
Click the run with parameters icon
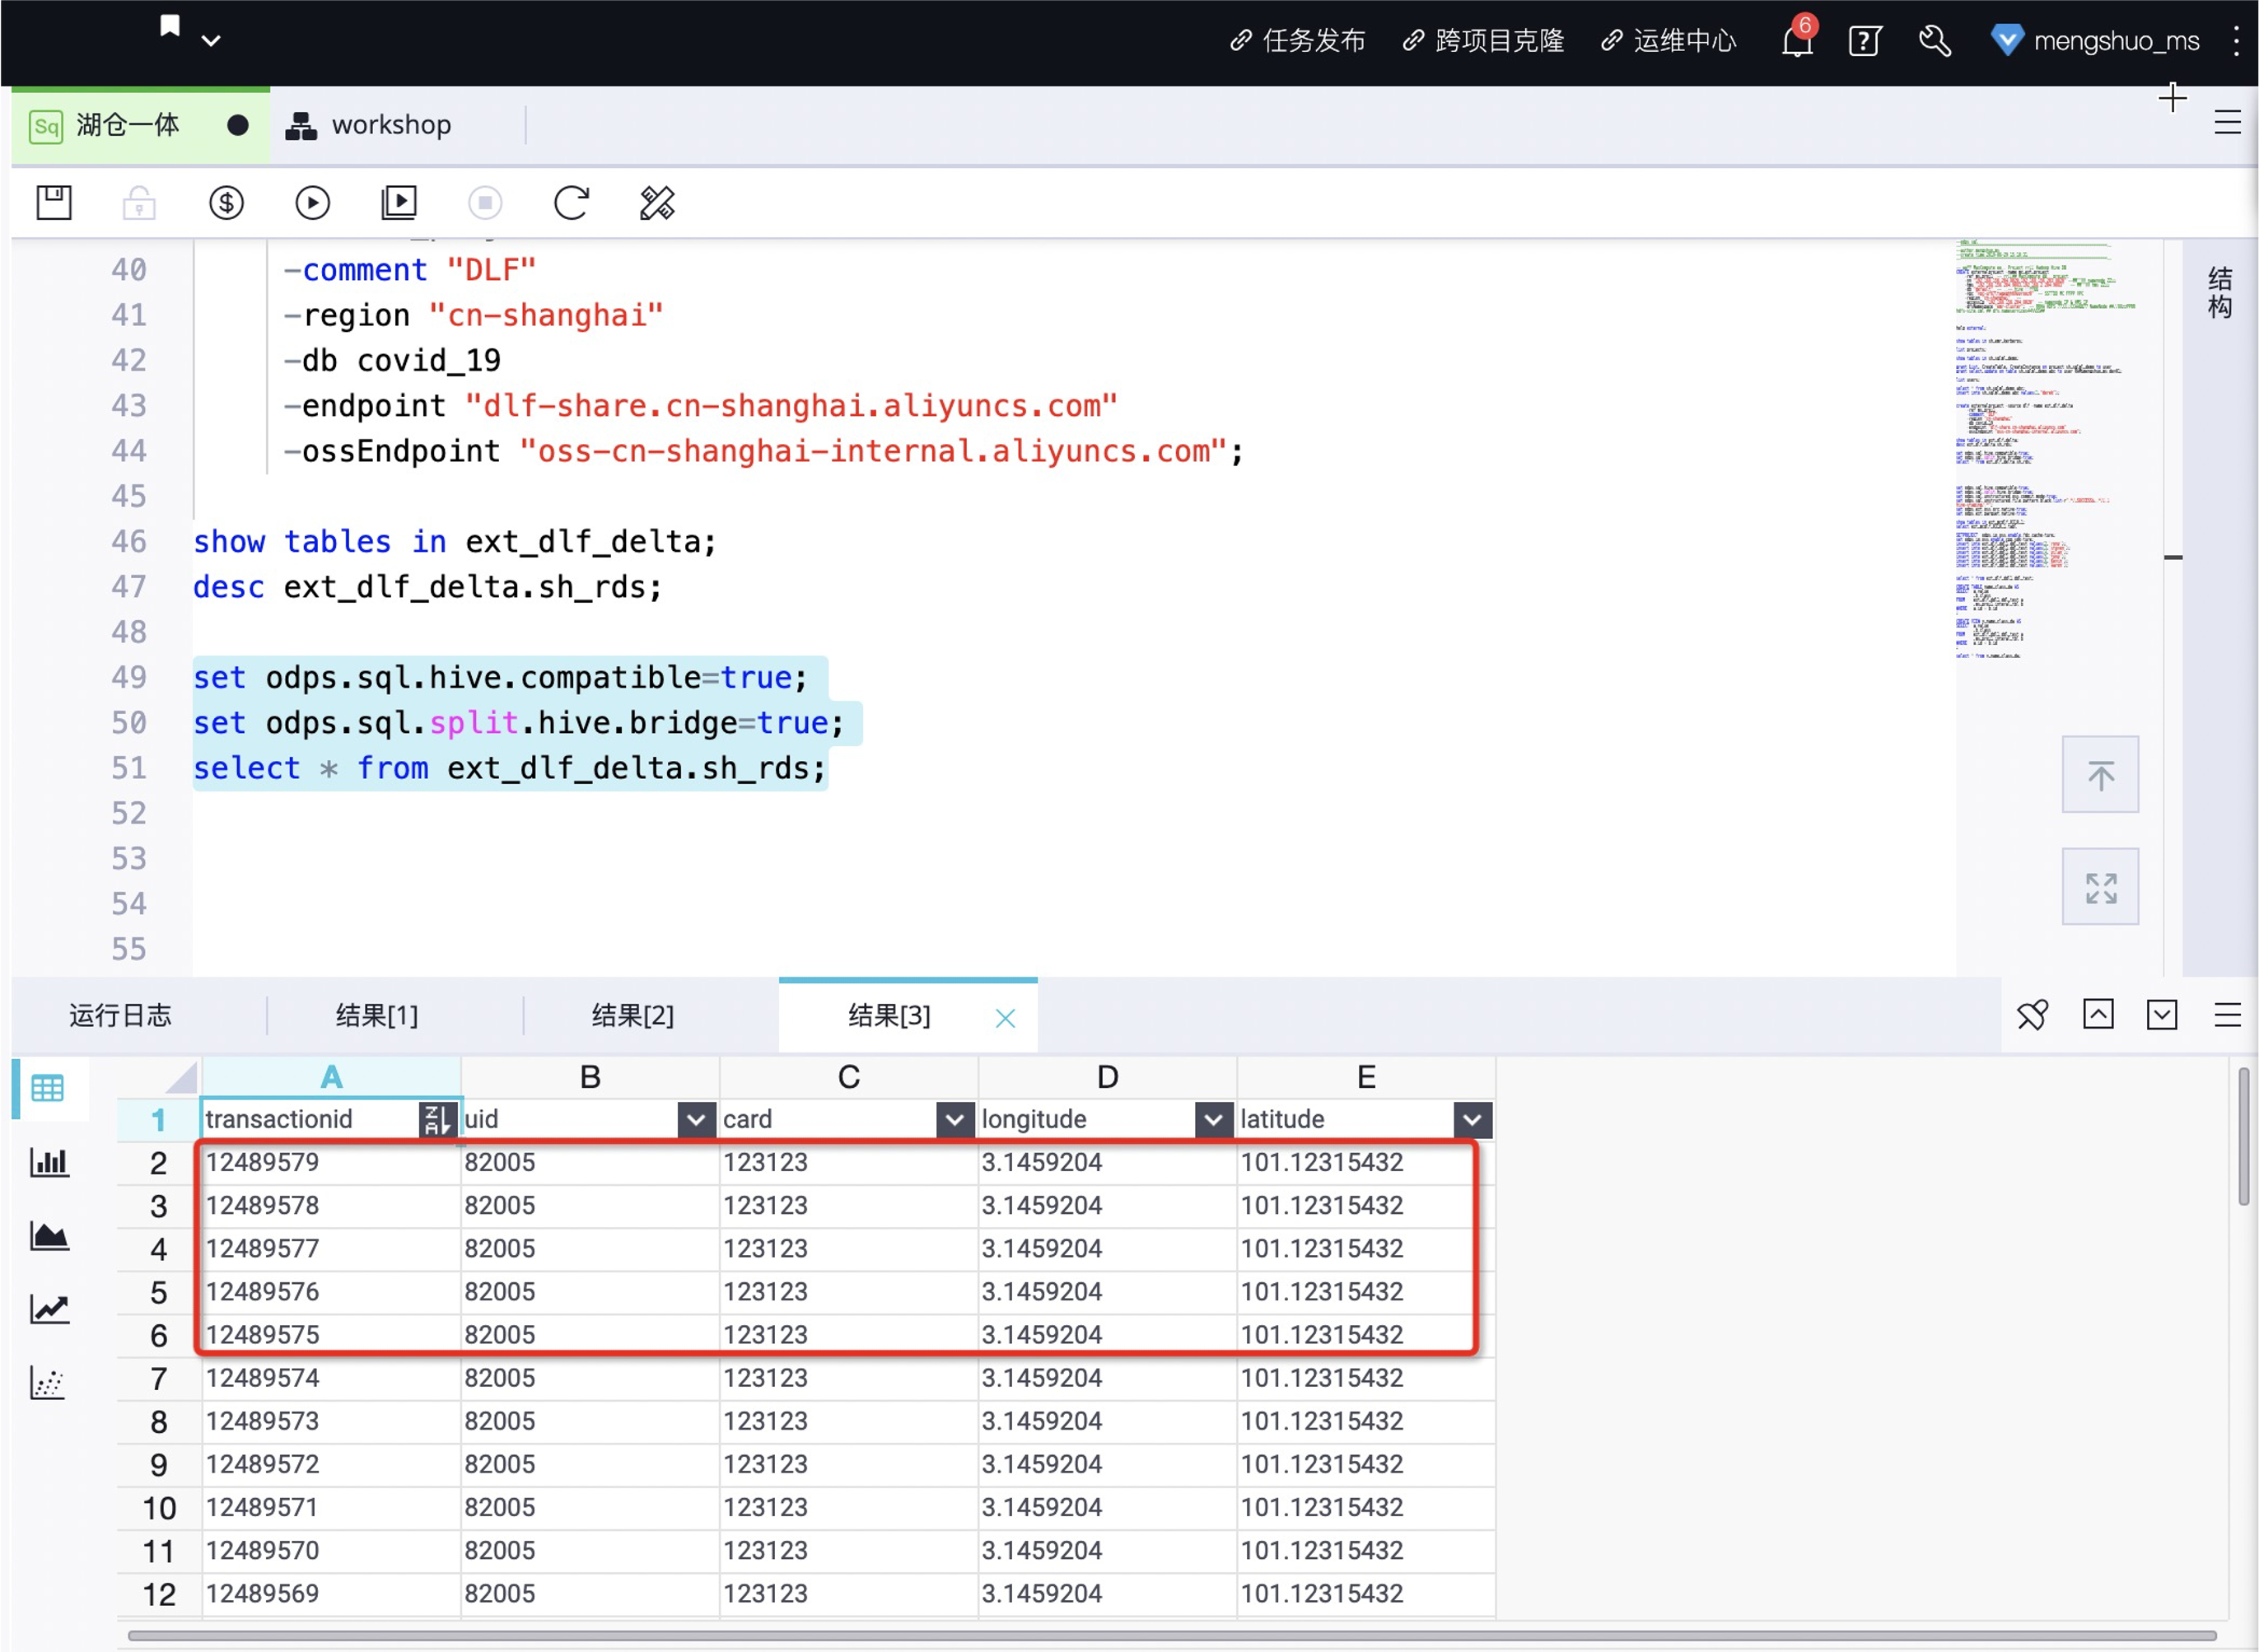click(399, 203)
